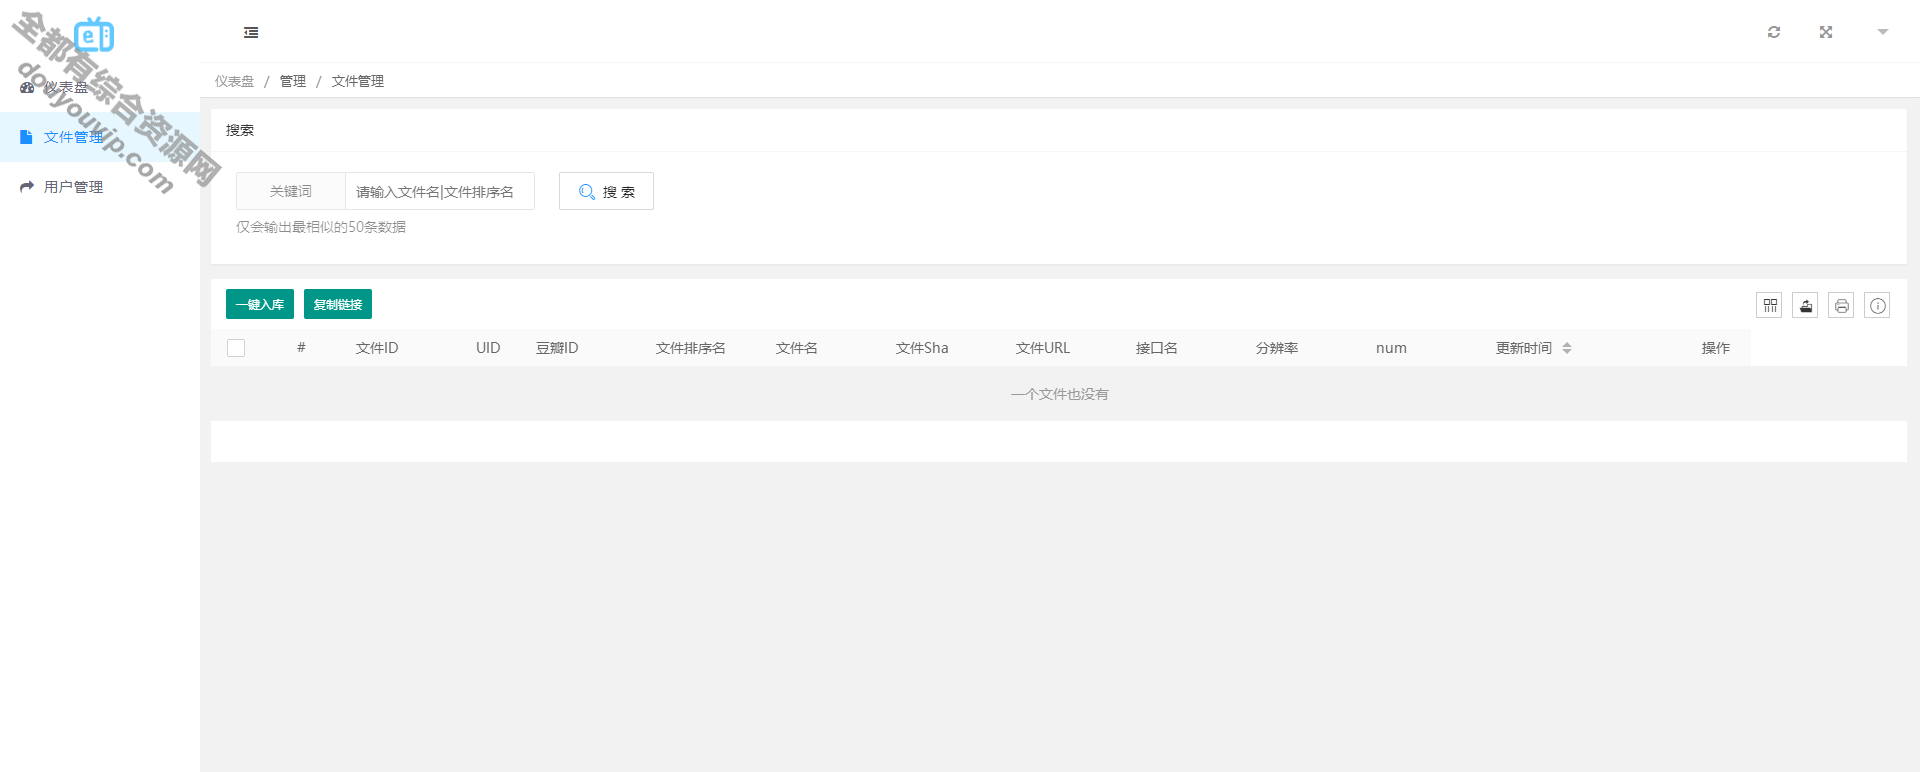This screenshot has height=772, width=1920.
Task: Click the 文件排序名 column header
Action: 691,348
